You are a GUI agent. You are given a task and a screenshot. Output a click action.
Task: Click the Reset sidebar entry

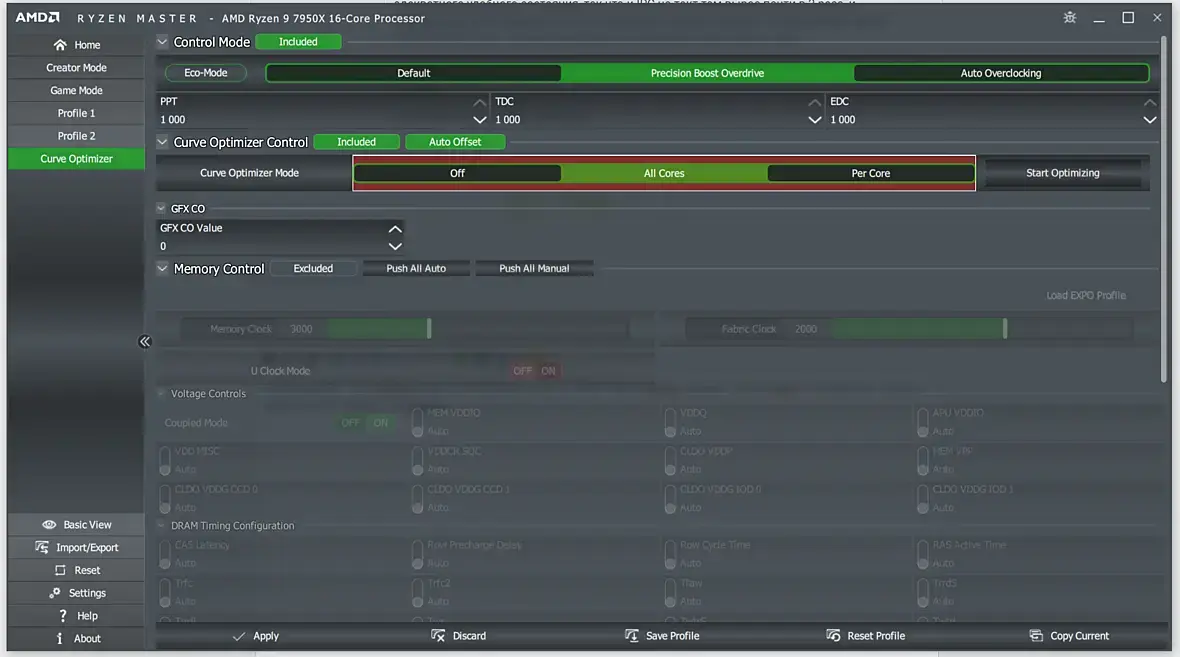(x=76, y=570)
